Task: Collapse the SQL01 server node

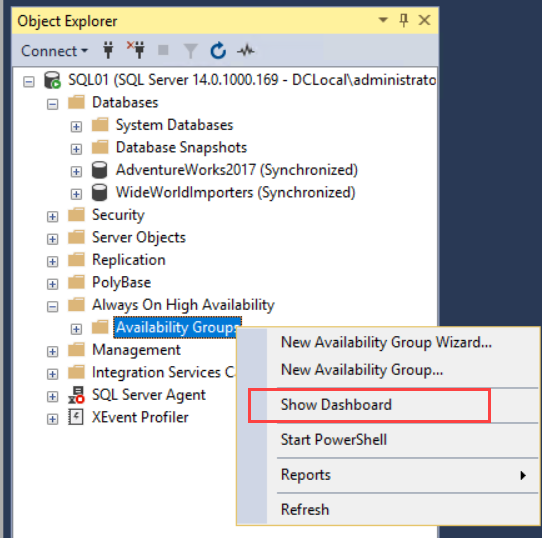Action: [x=29, y=82]
